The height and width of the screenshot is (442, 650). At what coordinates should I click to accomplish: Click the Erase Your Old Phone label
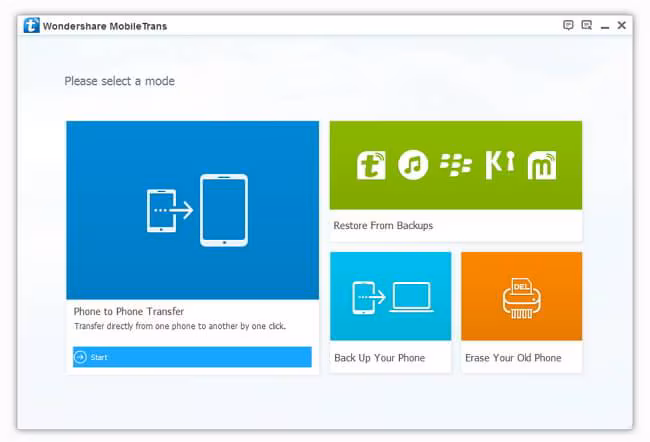coord(513,358)
